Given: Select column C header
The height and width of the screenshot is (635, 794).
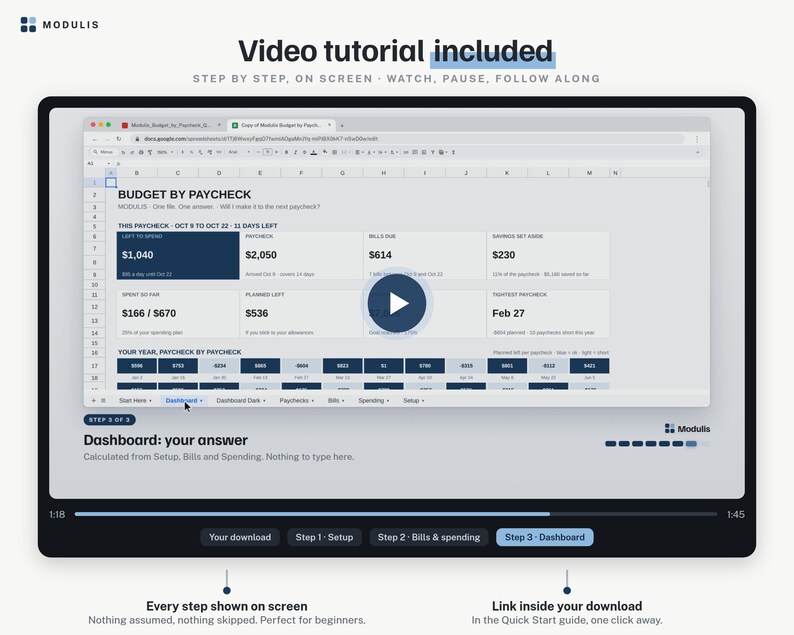Looking at the screenshot, I should (178, 173).
